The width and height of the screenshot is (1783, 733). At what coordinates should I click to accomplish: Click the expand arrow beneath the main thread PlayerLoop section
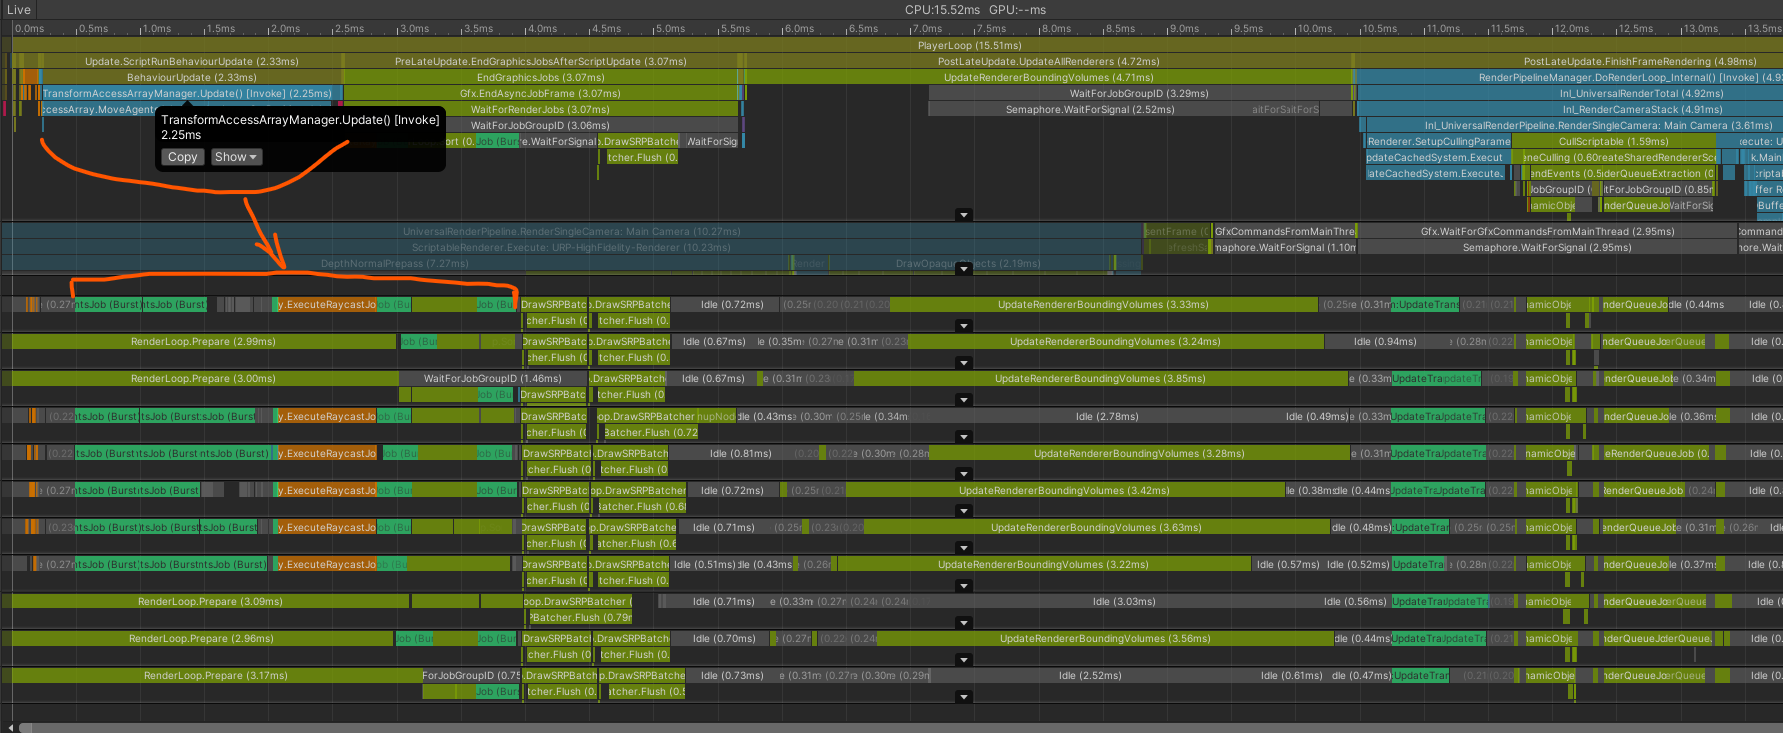pos(963,215)
